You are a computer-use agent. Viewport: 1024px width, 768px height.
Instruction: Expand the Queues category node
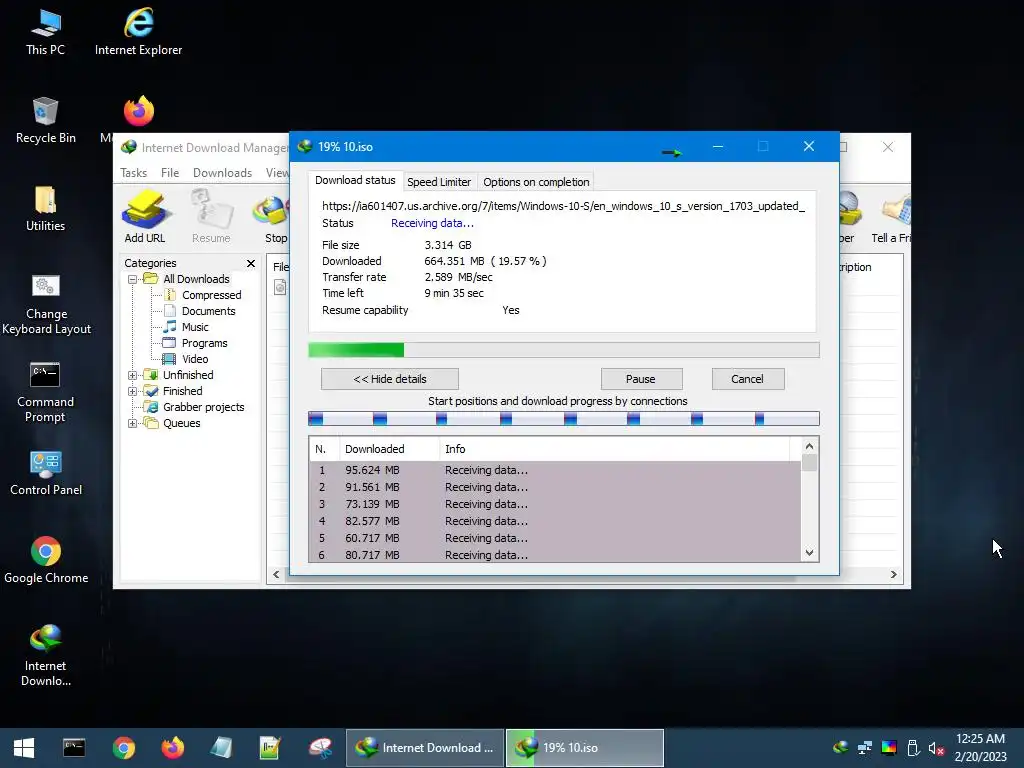[132, 423]
